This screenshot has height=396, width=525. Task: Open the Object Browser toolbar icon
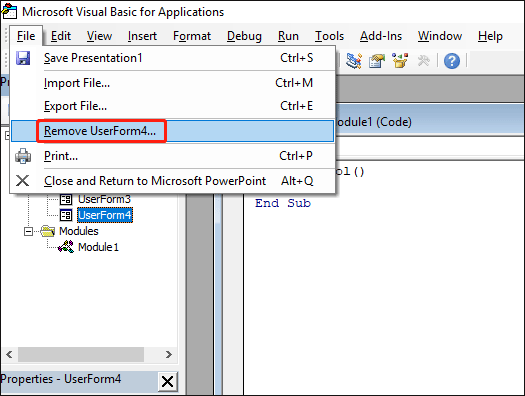pos(400,61)
